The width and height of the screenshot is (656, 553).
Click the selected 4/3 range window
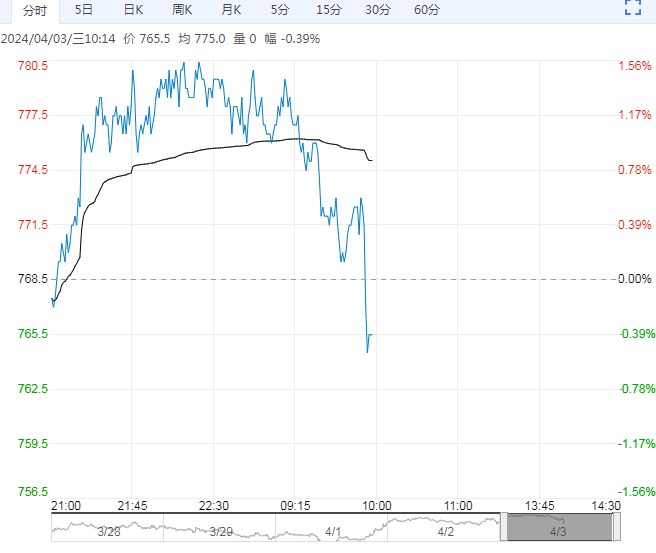pos(560,527)
